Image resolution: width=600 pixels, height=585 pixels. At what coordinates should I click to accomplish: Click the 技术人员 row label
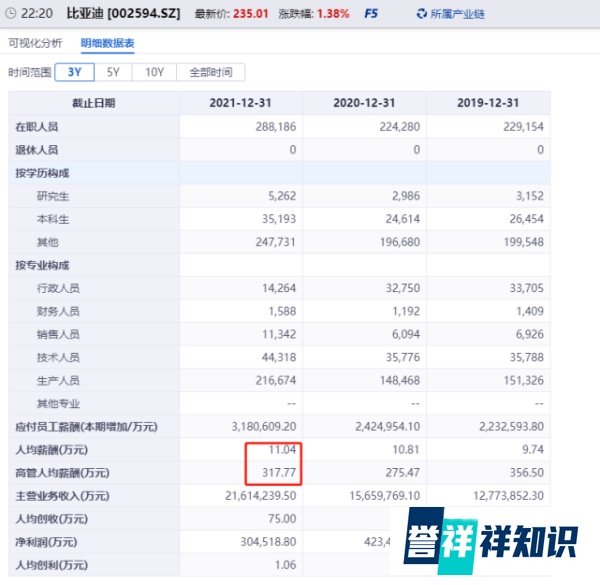[x=58, y=357]
